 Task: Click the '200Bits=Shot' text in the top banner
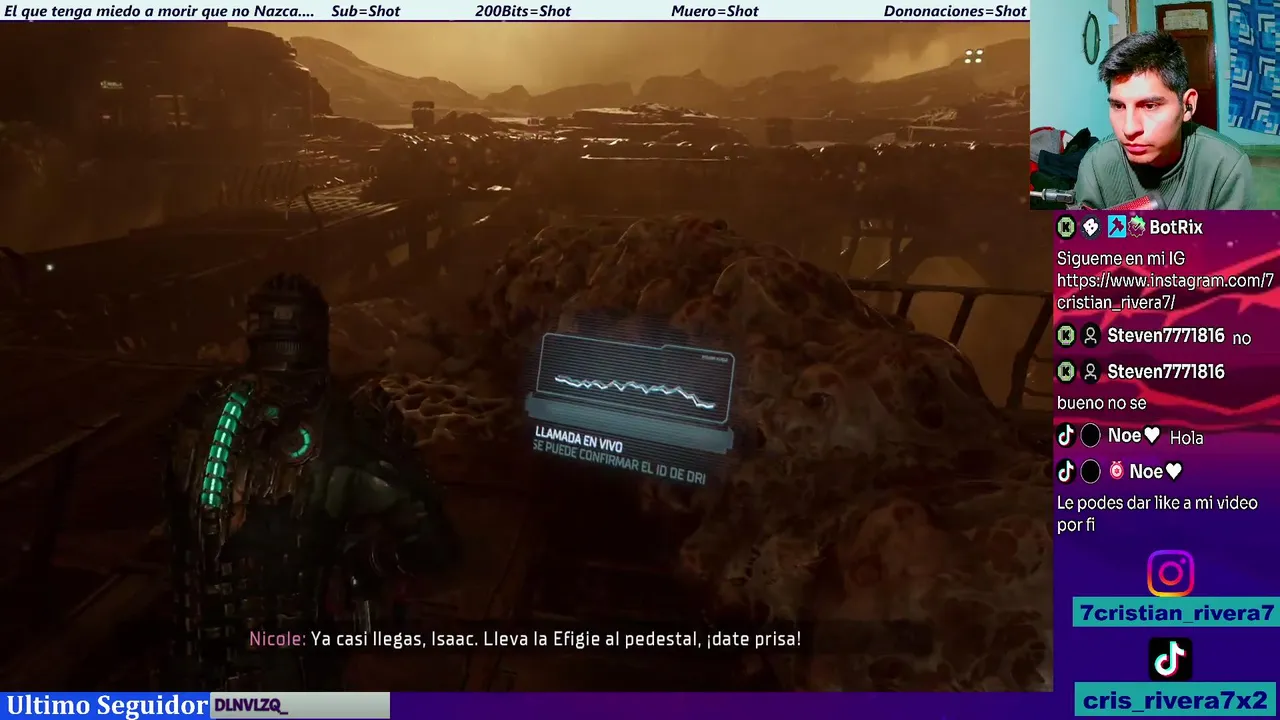click(523, 11)
